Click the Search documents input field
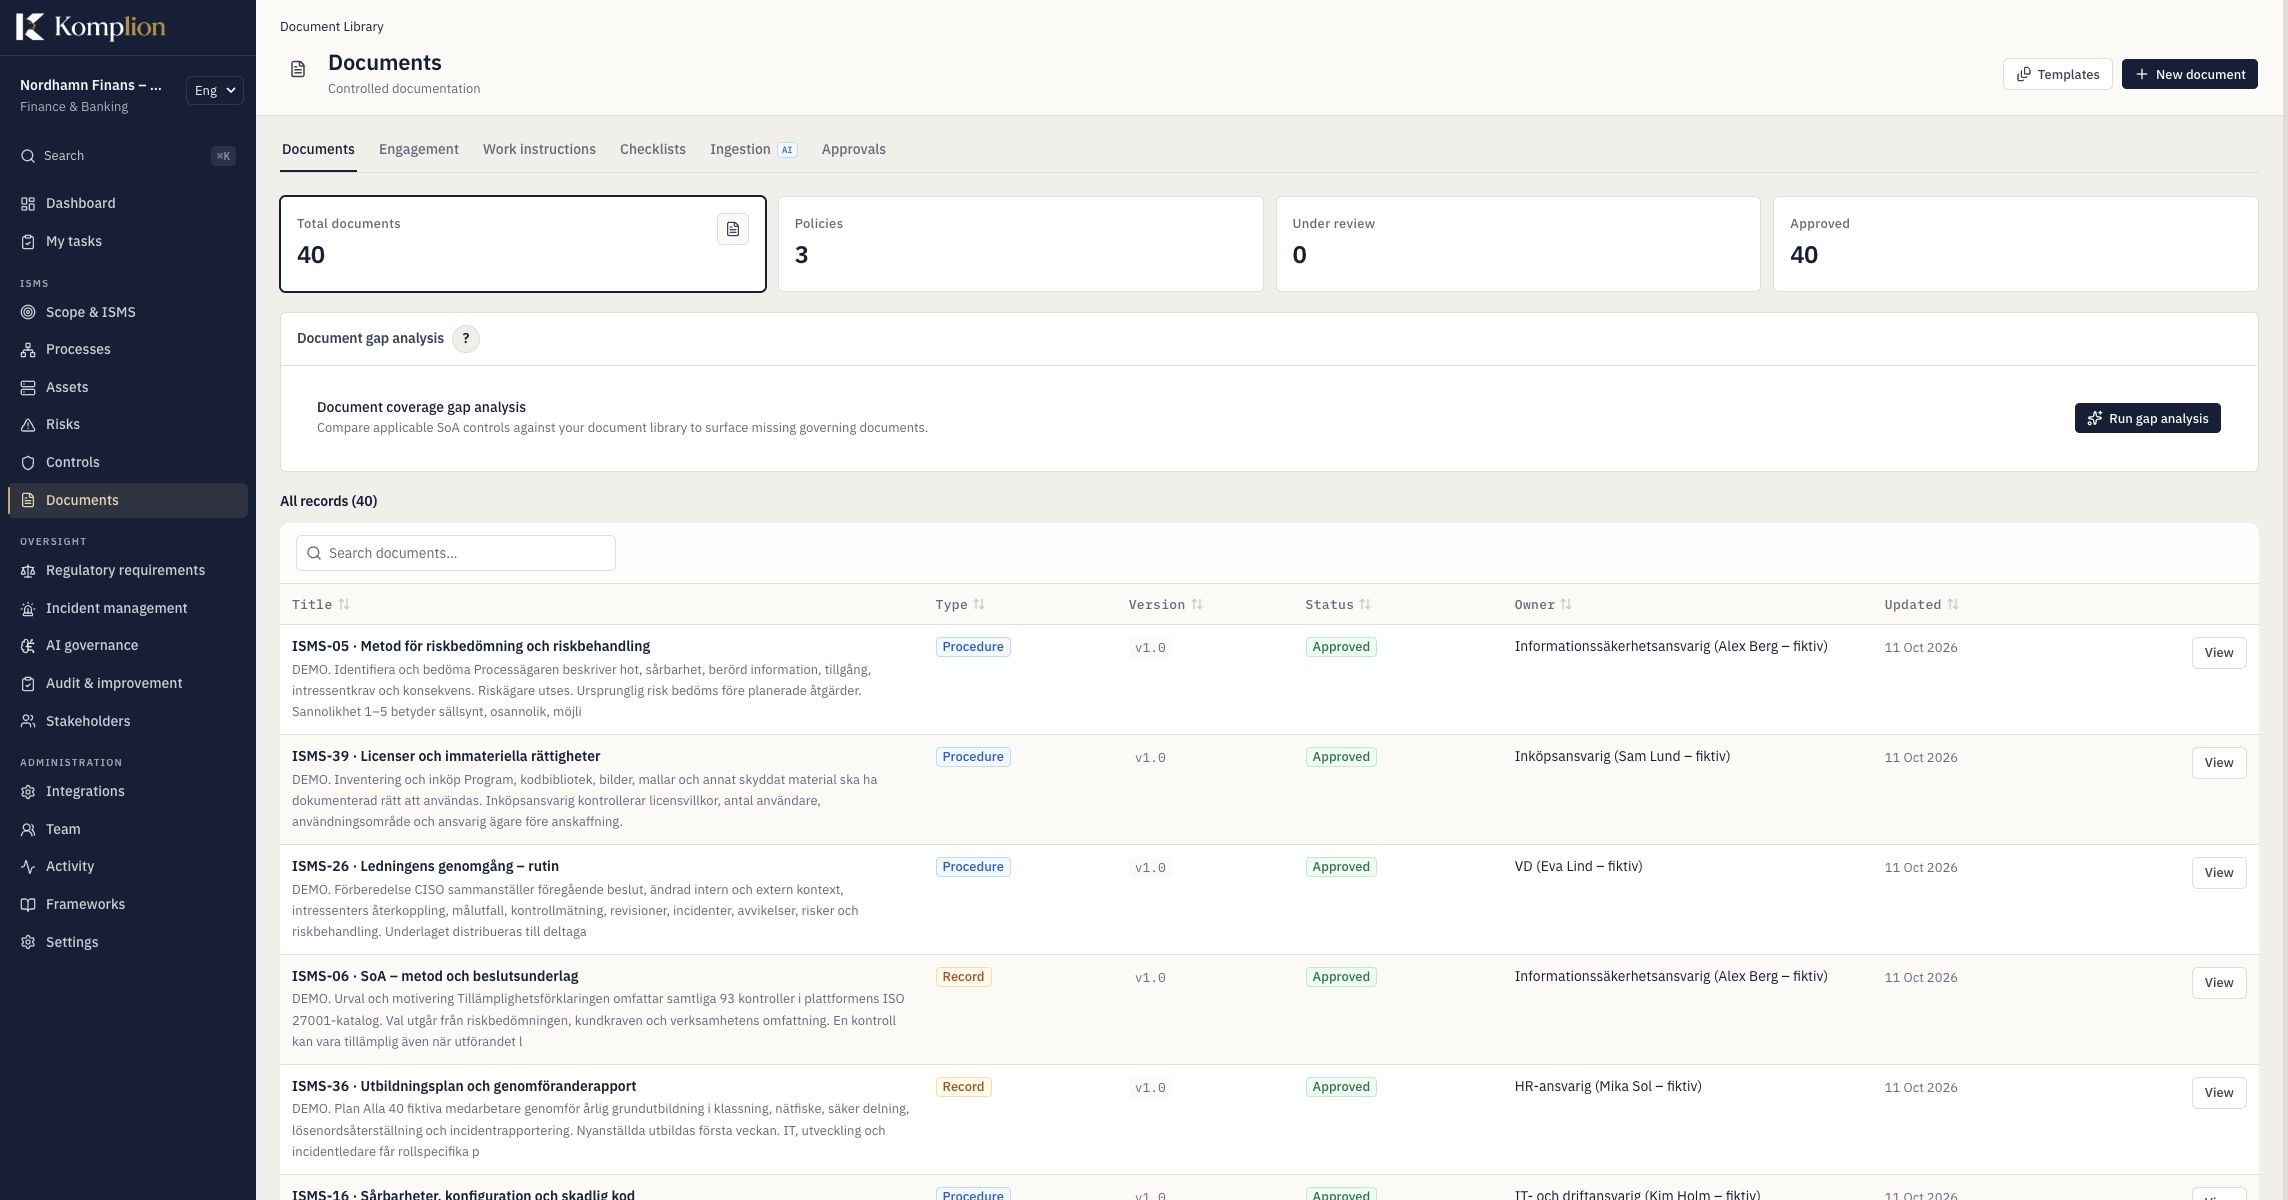The width and height of the screenshot is (2288, 1200). click(456, 554)
